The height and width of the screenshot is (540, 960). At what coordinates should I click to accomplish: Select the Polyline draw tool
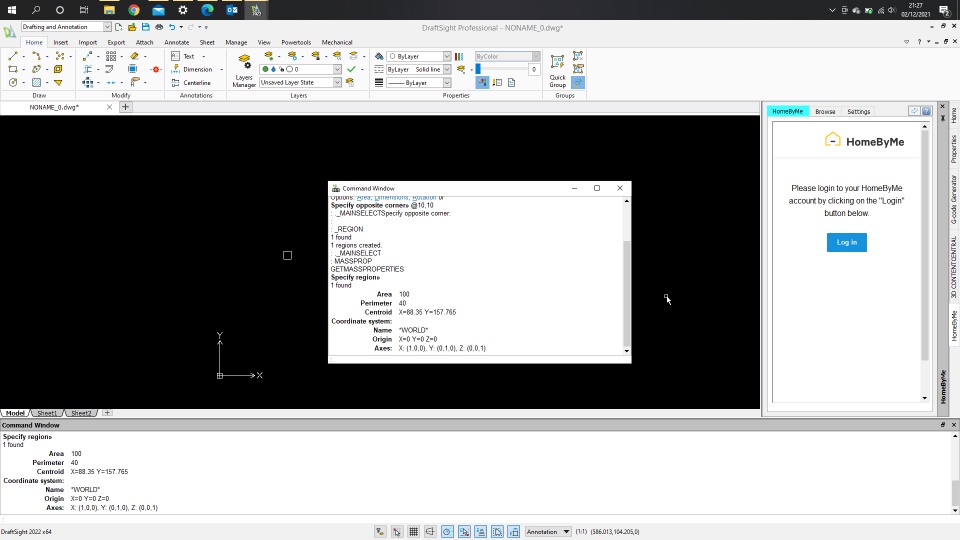[x=37, y=56]
